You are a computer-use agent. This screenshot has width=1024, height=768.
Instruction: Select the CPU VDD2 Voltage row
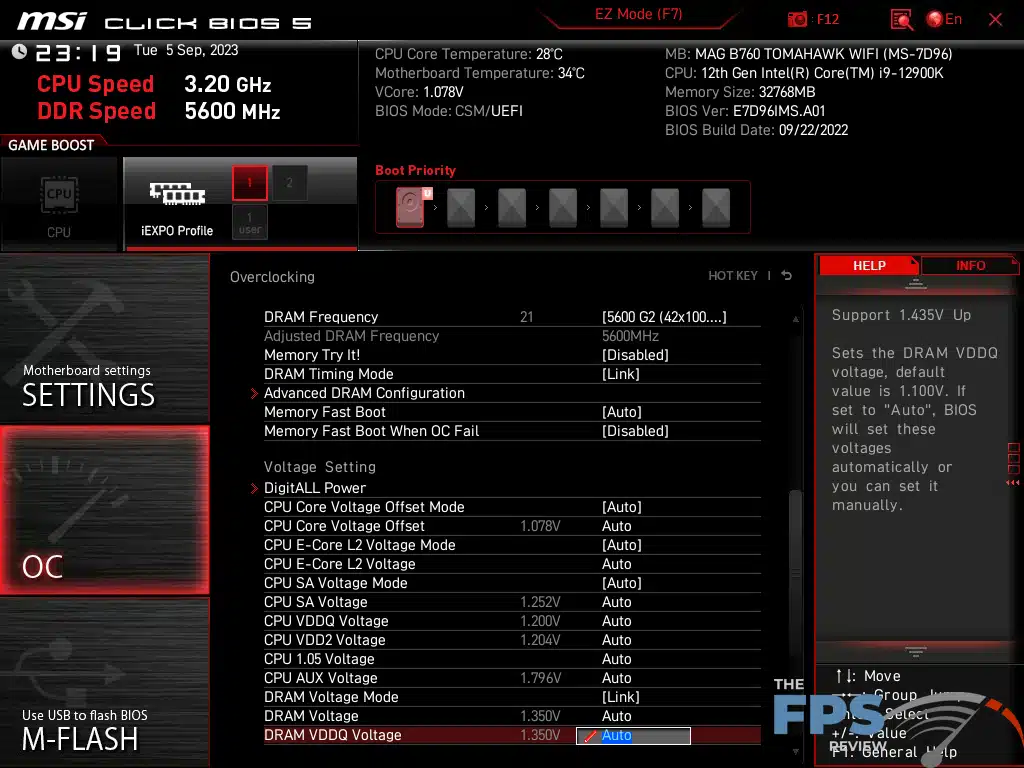(512, 640)
